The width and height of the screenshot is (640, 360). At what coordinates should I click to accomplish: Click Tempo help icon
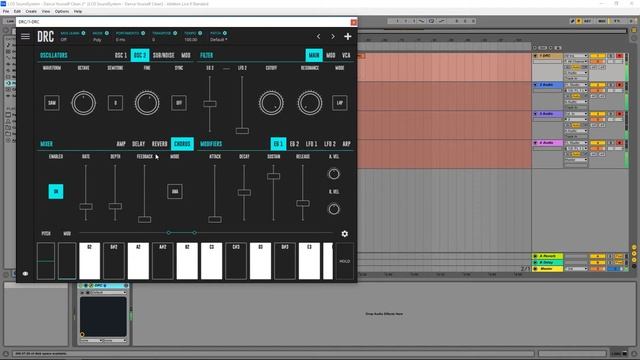tap(200, 33)
